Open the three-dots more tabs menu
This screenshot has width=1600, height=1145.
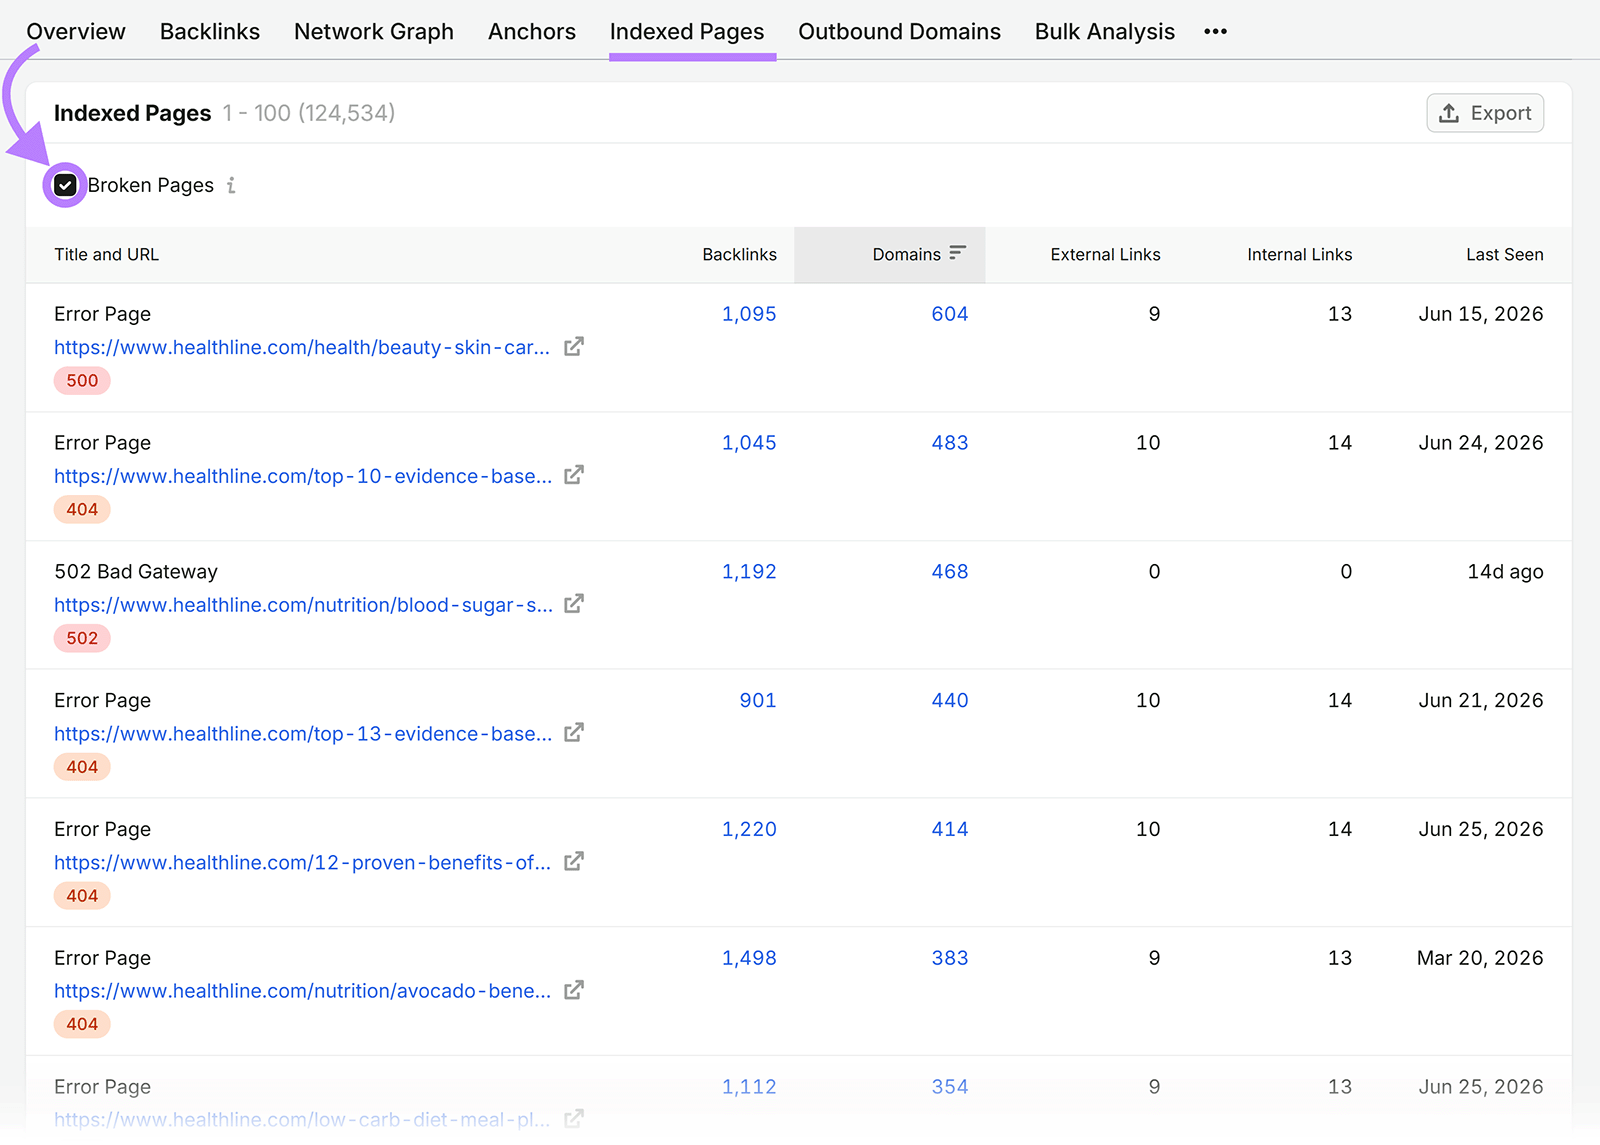tap(1215, 32)
